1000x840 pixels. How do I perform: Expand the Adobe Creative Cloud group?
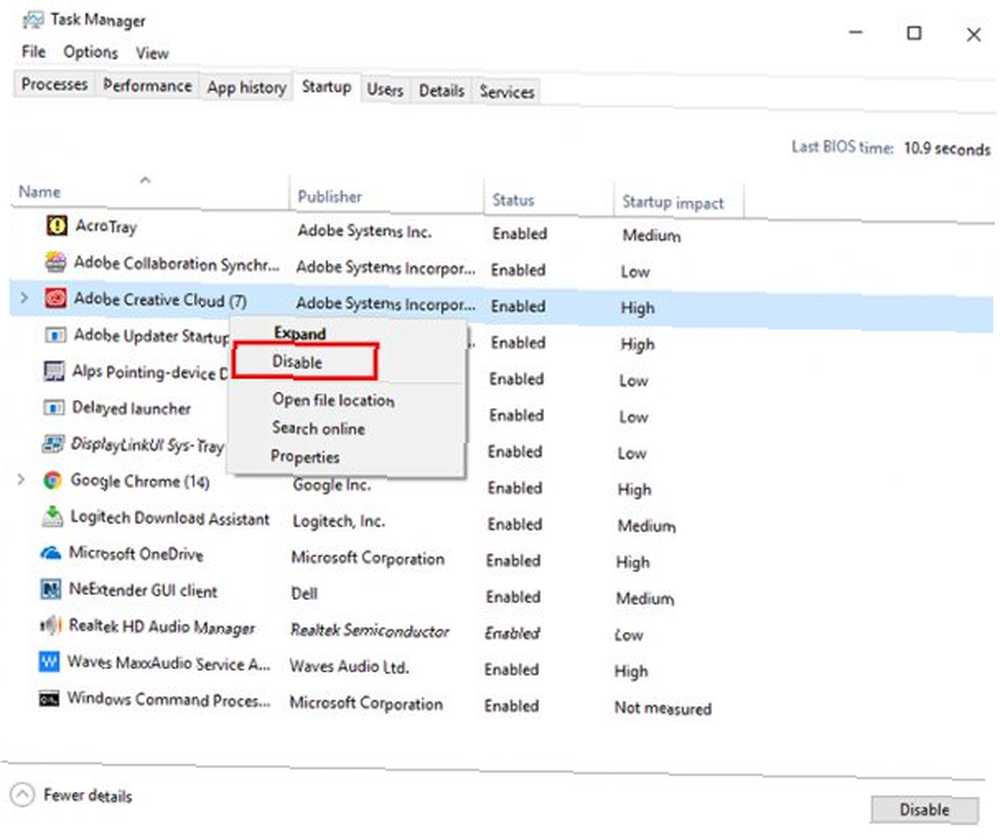coord(24,297)
